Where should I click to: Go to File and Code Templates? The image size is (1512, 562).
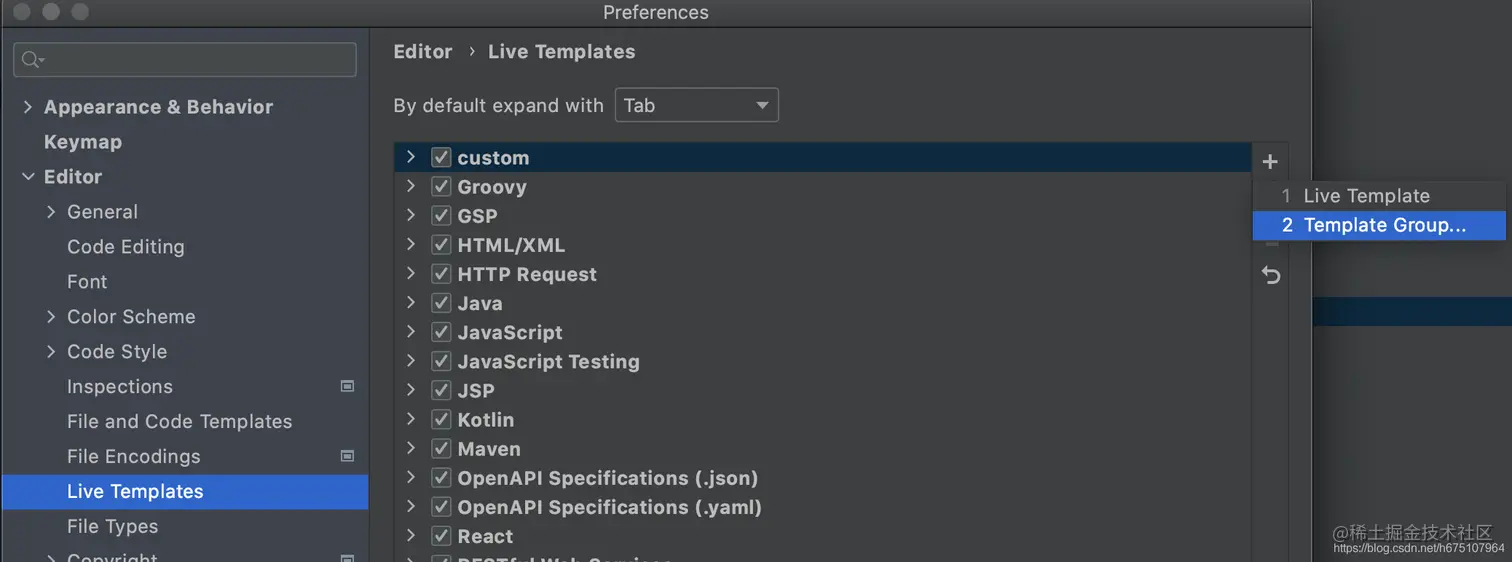(x=179, y=421)
